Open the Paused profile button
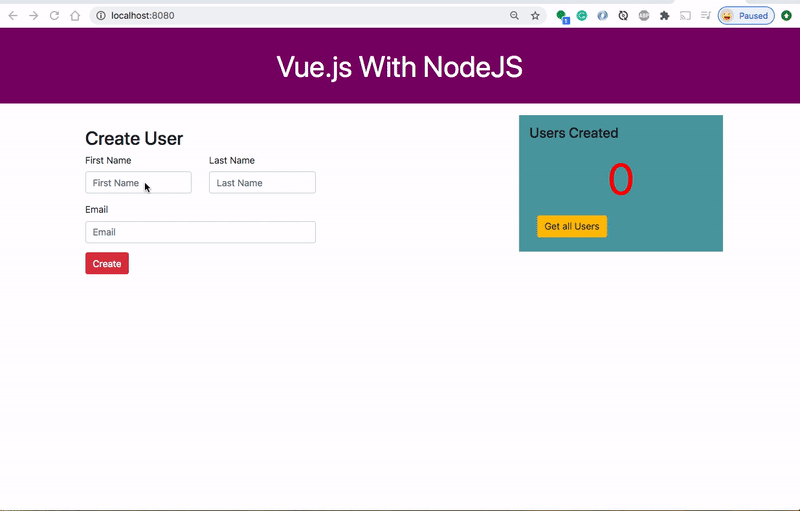 [746, 16]
